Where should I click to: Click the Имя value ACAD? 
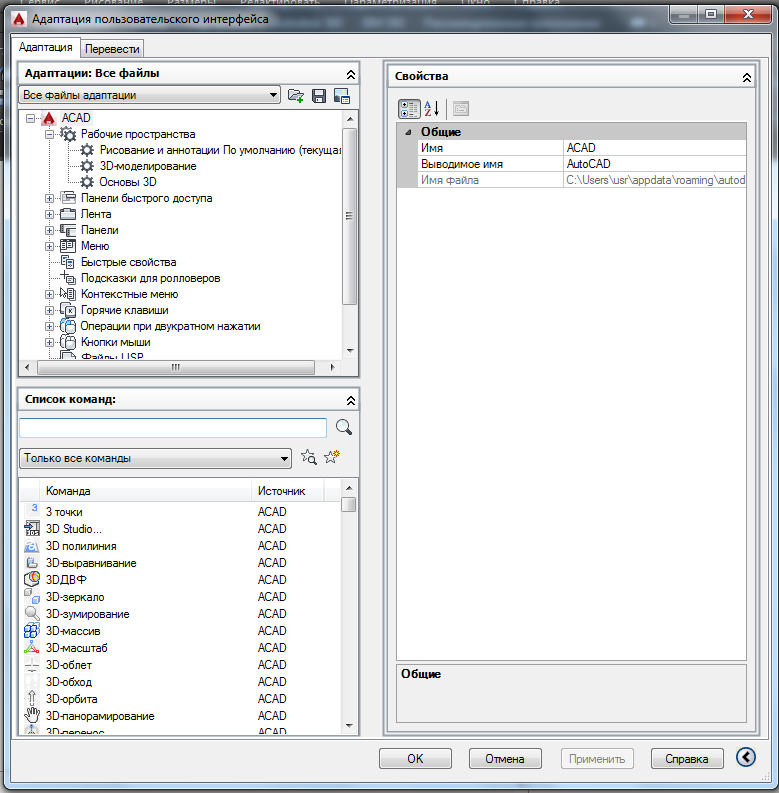(x=655, y=148)
